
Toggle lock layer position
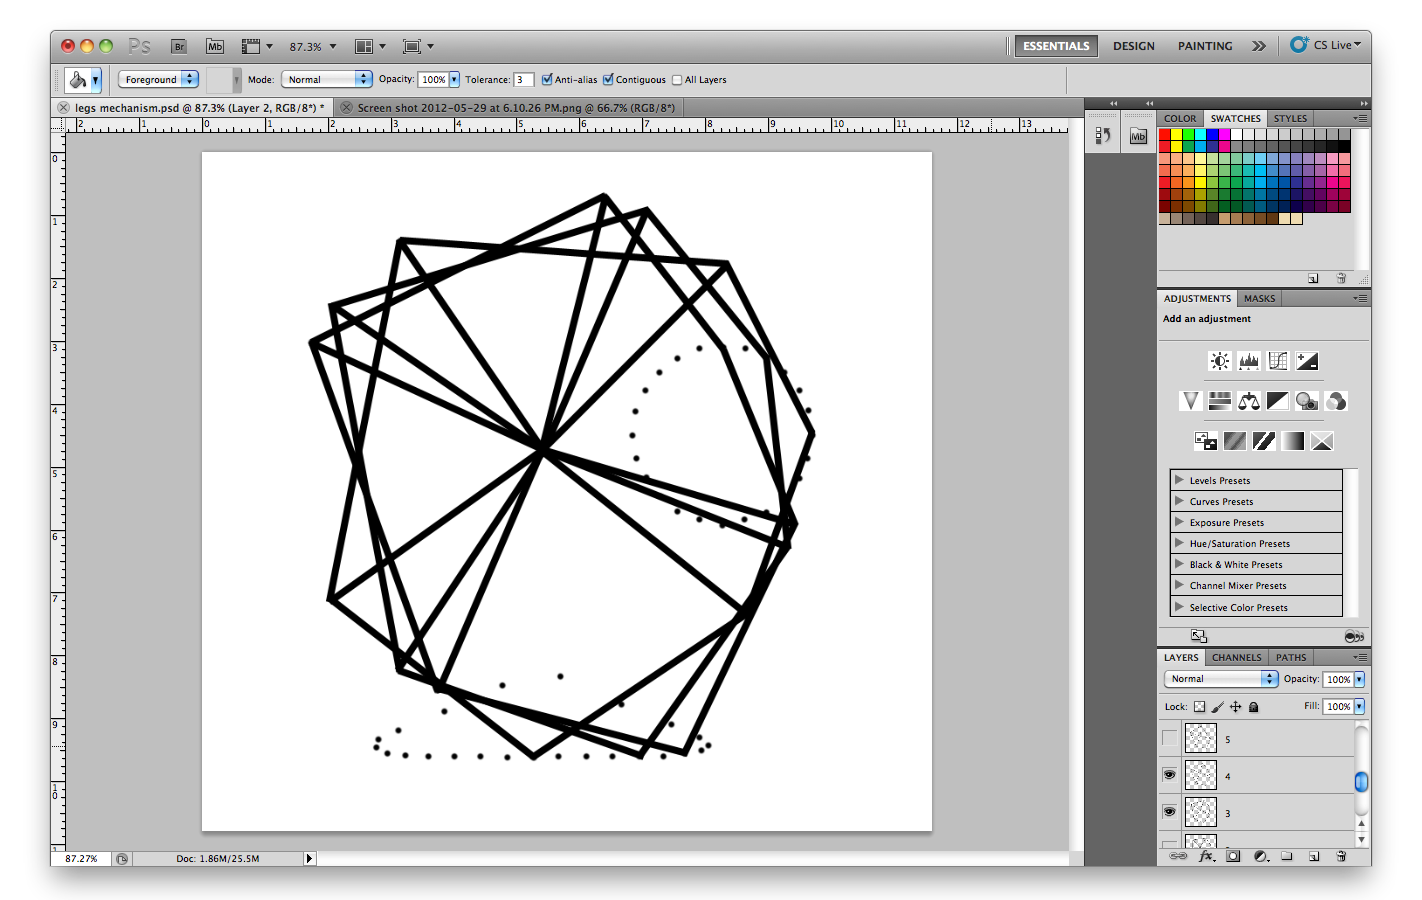tap(1236, 707)
